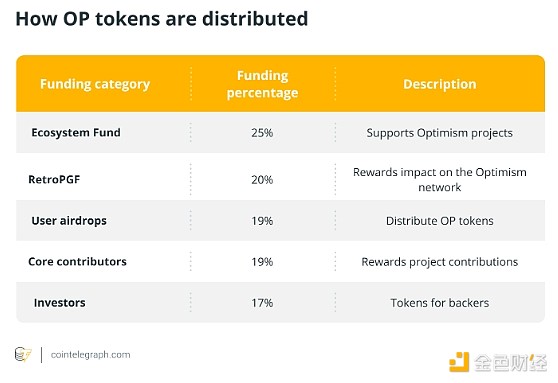Click the golden Jinse Finance logo icon

pyautogui.click(x=459, y=362)
